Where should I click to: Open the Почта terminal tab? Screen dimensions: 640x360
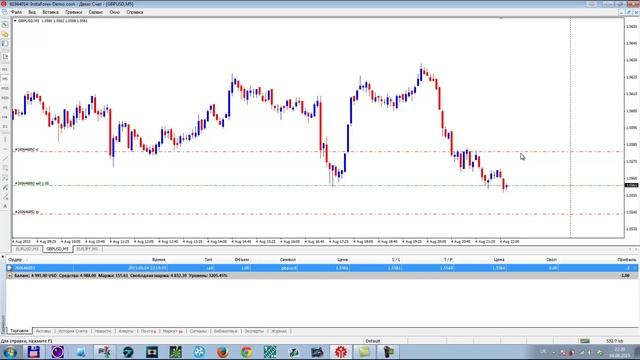pos(148,331)
